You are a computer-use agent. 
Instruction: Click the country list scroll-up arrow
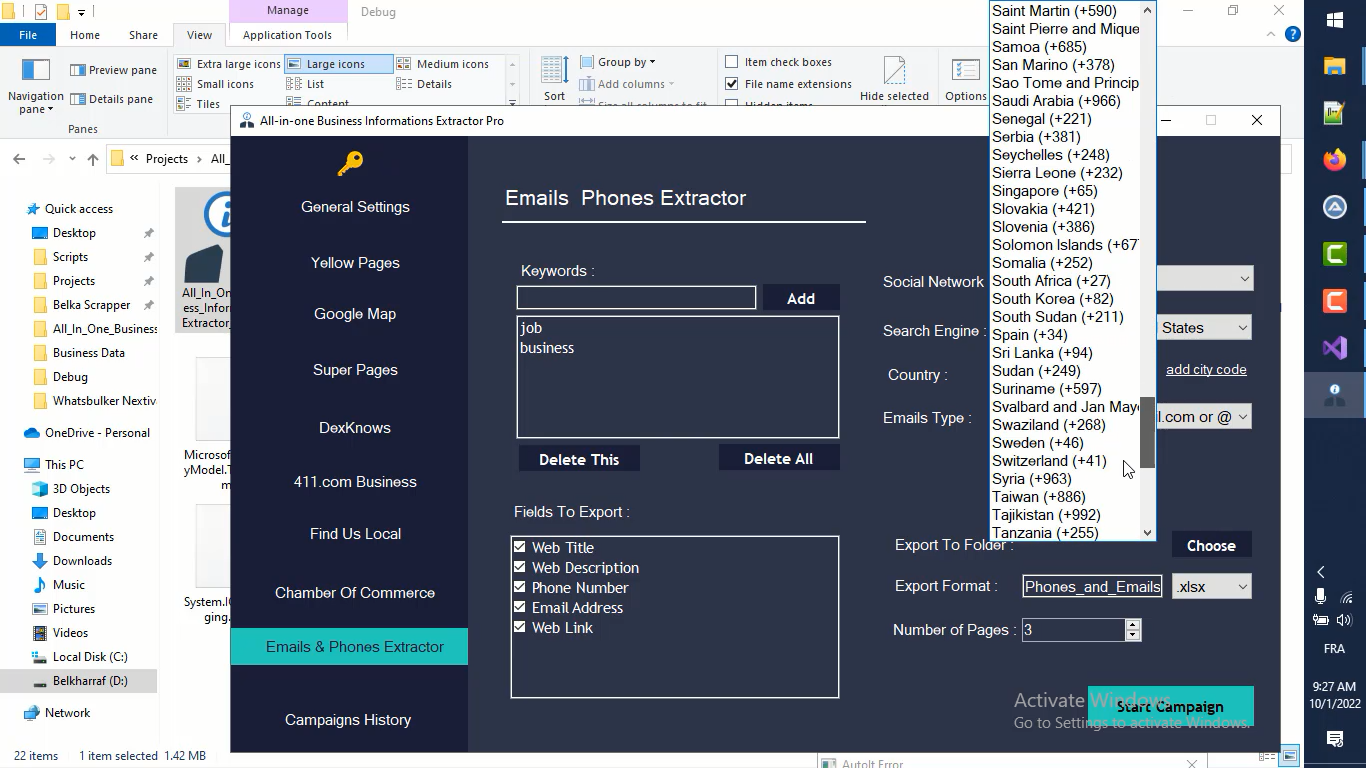click(1147, 9)
